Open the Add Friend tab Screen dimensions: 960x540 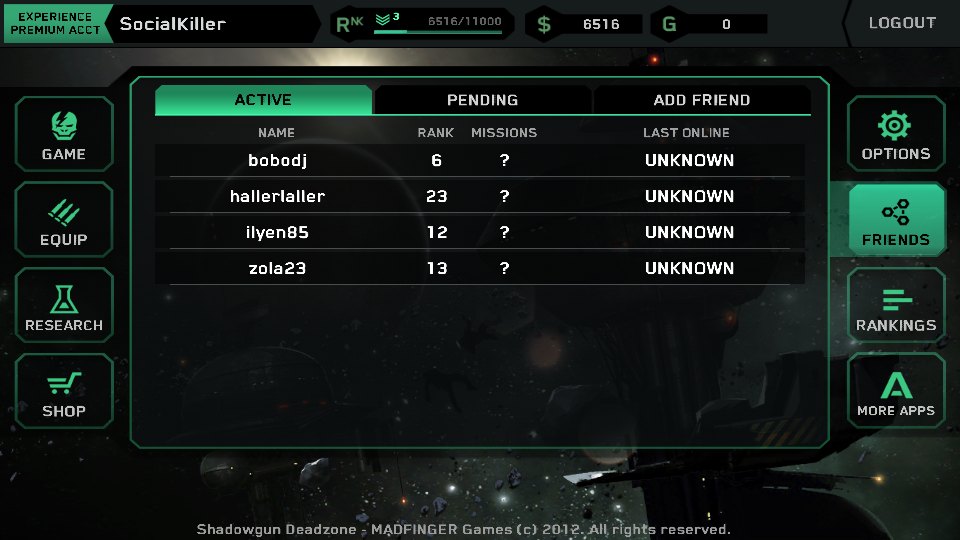[x=702, y=100]
